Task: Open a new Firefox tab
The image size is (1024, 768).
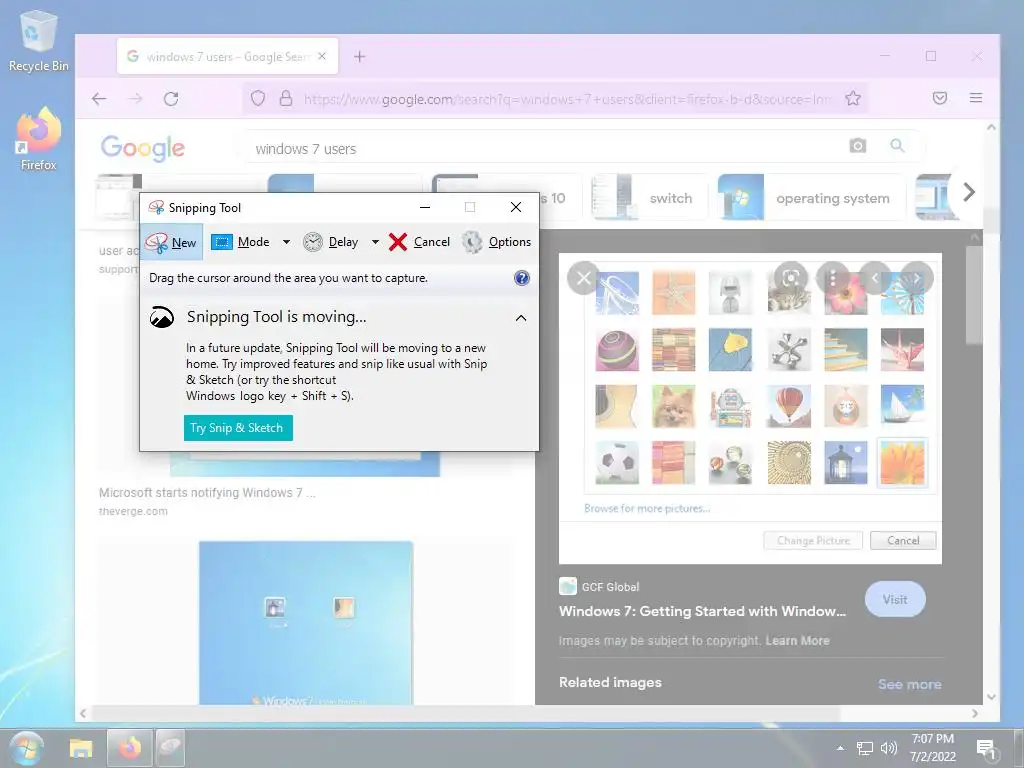Action: point(359,57)
